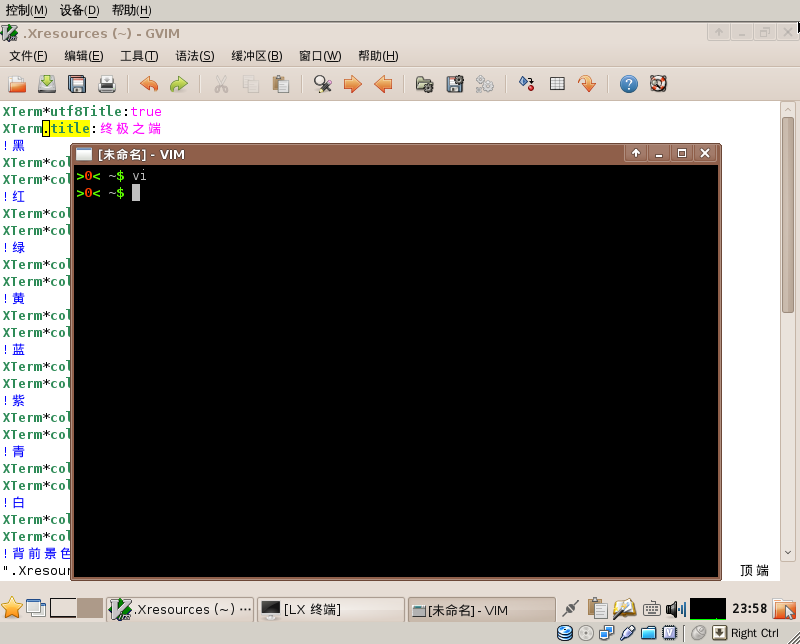Open VirtualBox 设备(D) menu
Image resolution: width=800 pixels, height=644 pixels.
tap(80, 10)
